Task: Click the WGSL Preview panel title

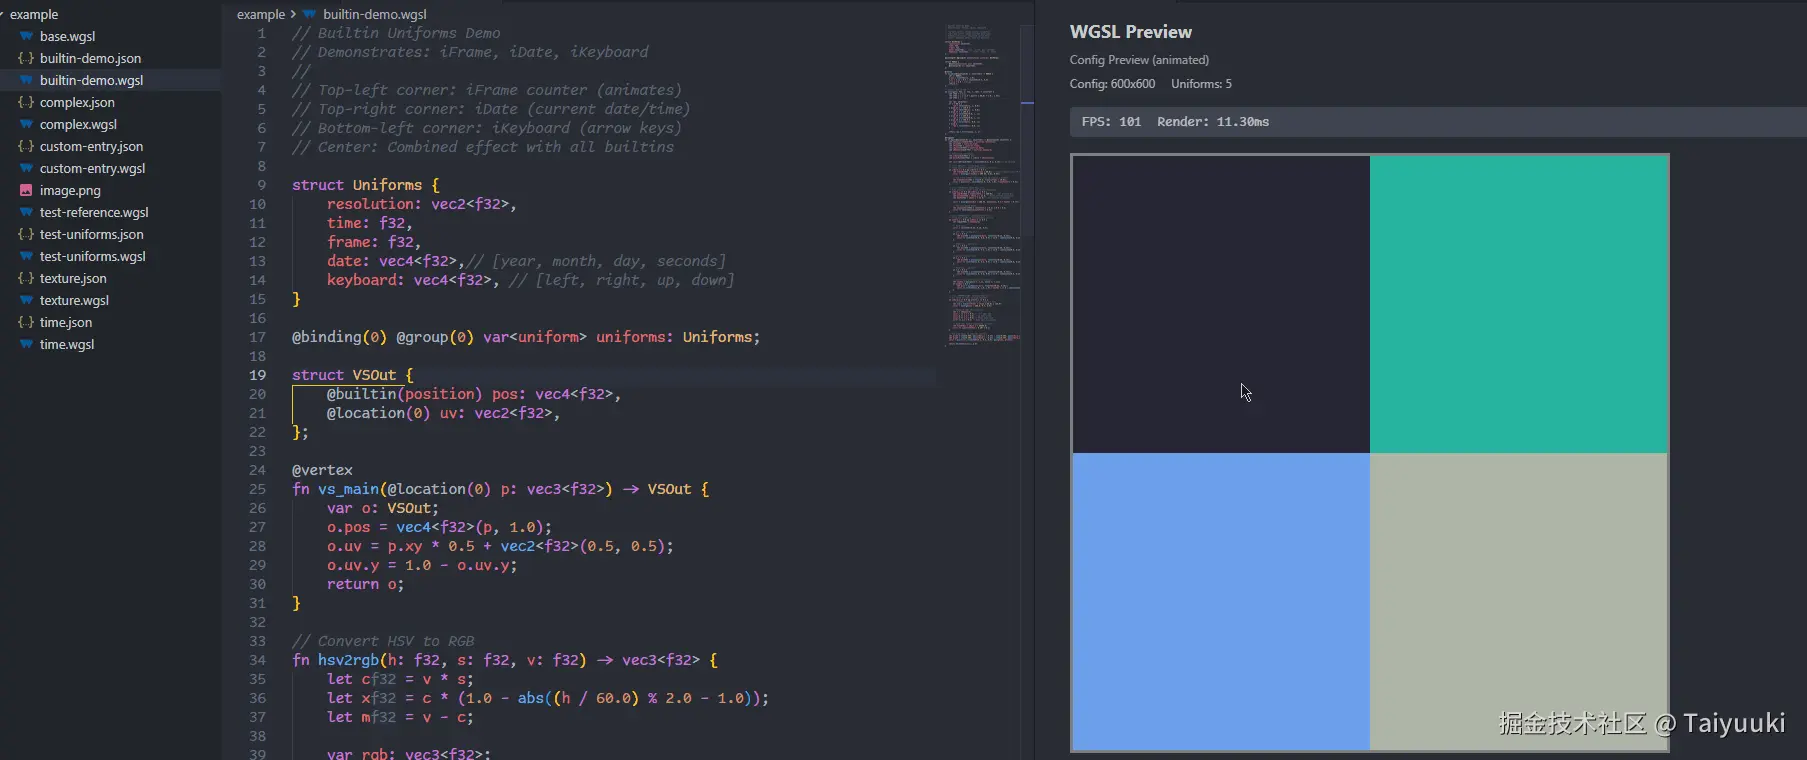Action: [x=1130, y=32]
